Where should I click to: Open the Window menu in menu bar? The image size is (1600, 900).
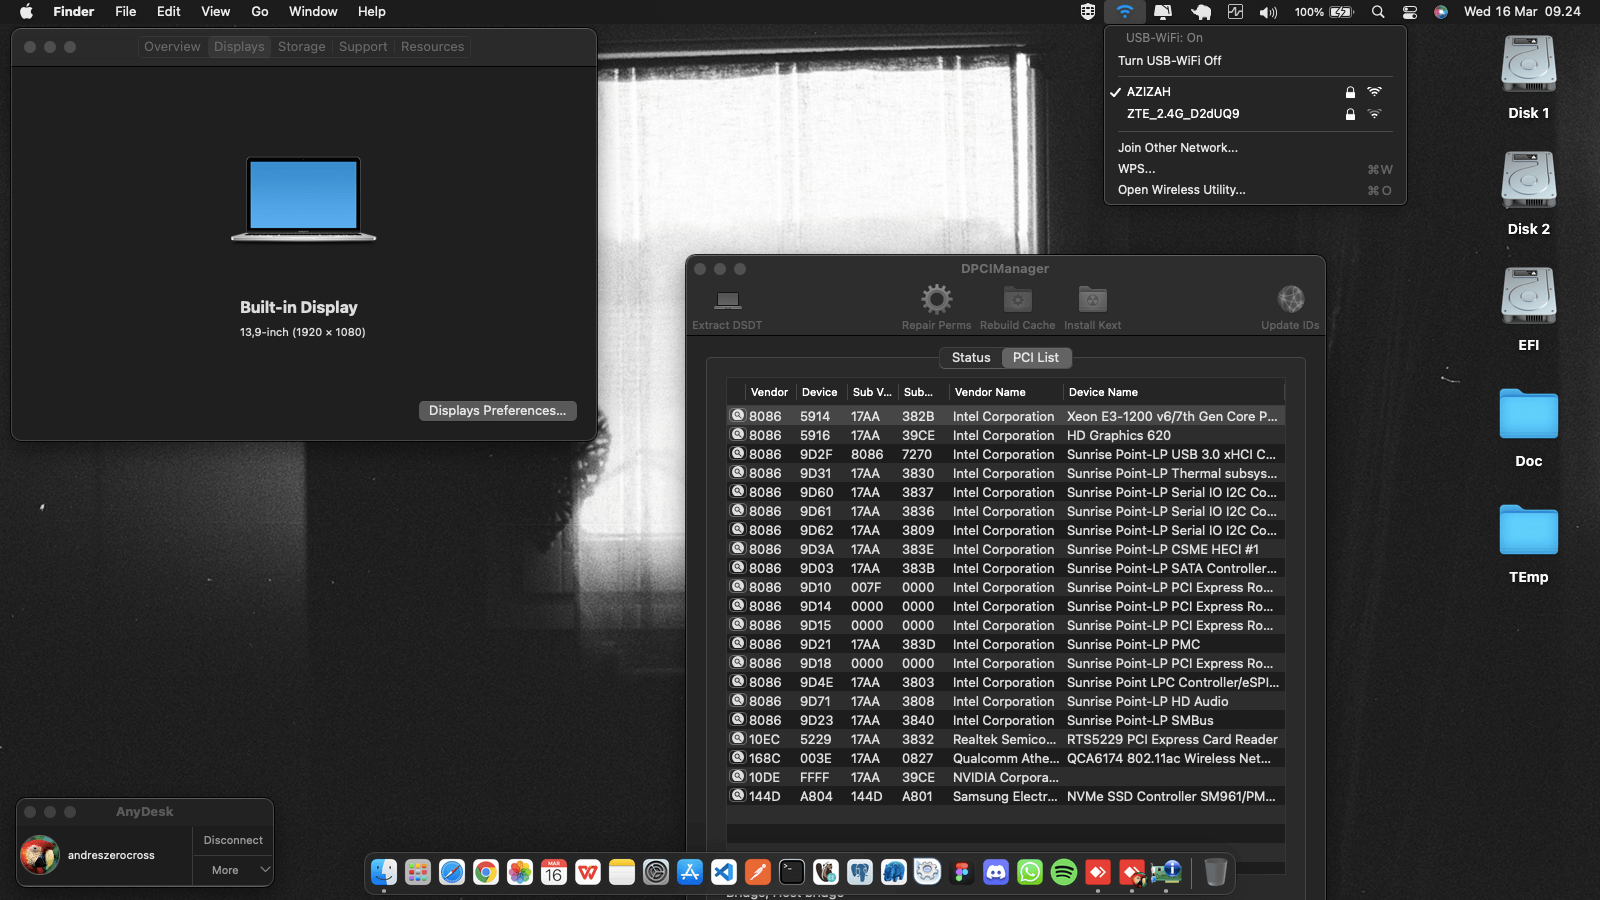click(x=313, y=12)
